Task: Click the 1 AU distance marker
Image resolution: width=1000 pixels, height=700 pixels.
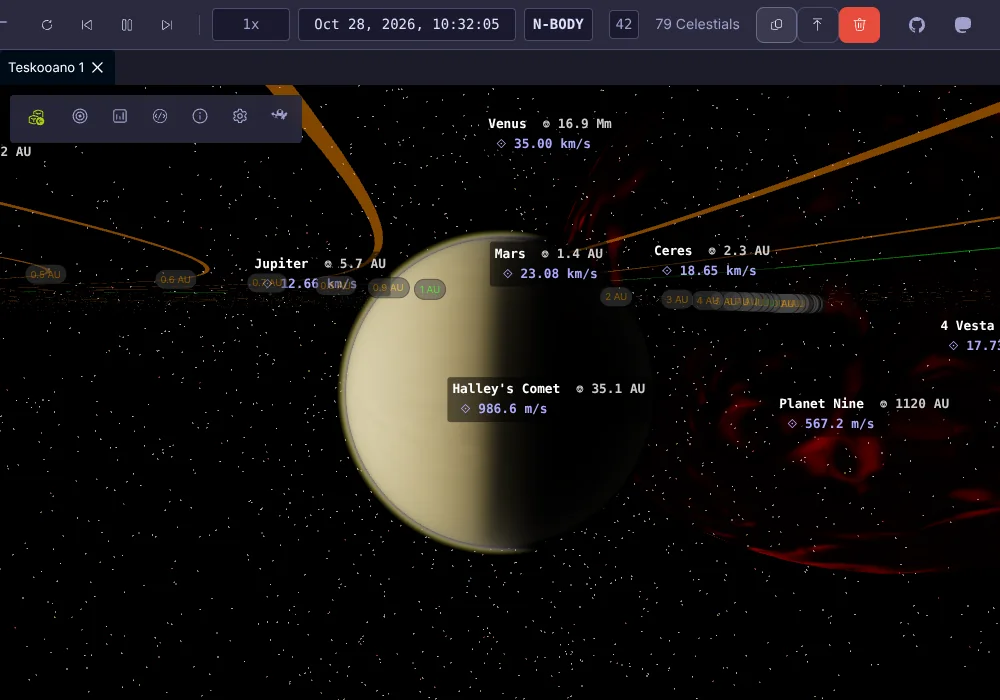Action: pyautogui.click(x=430, y=289)
